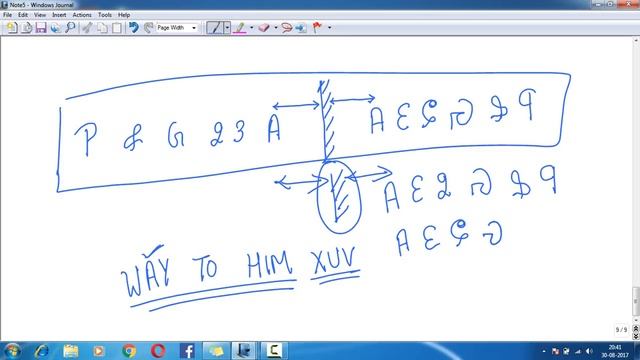Screen dimensions: 640x360
Task: Go to previous page with double-up arrow
Action: pos(636,329)
